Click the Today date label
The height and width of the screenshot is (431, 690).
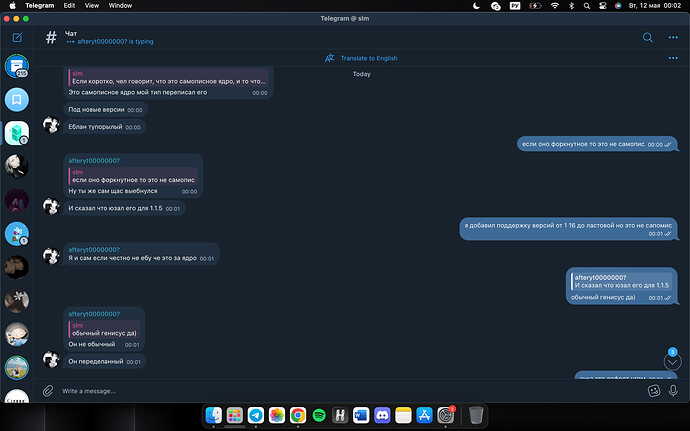click(x=361, y=74)
